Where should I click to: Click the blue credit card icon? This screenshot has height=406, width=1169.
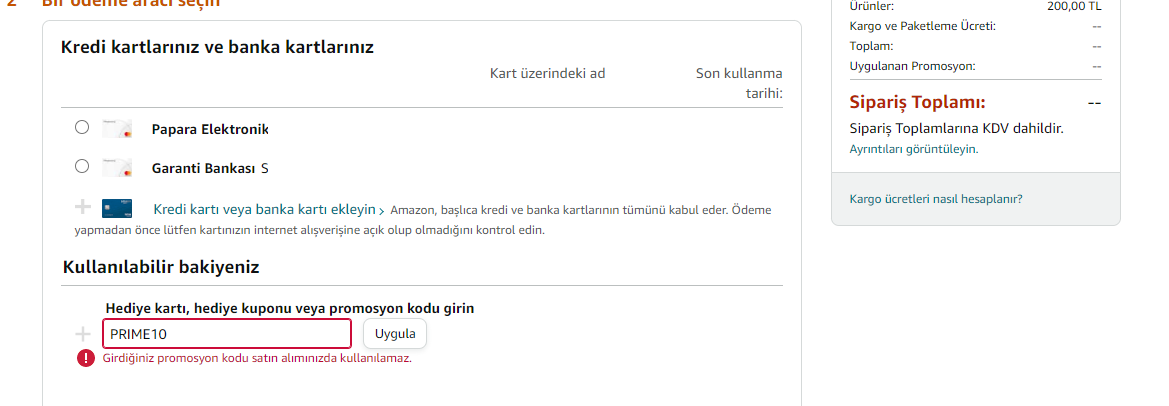coord(117,208)
